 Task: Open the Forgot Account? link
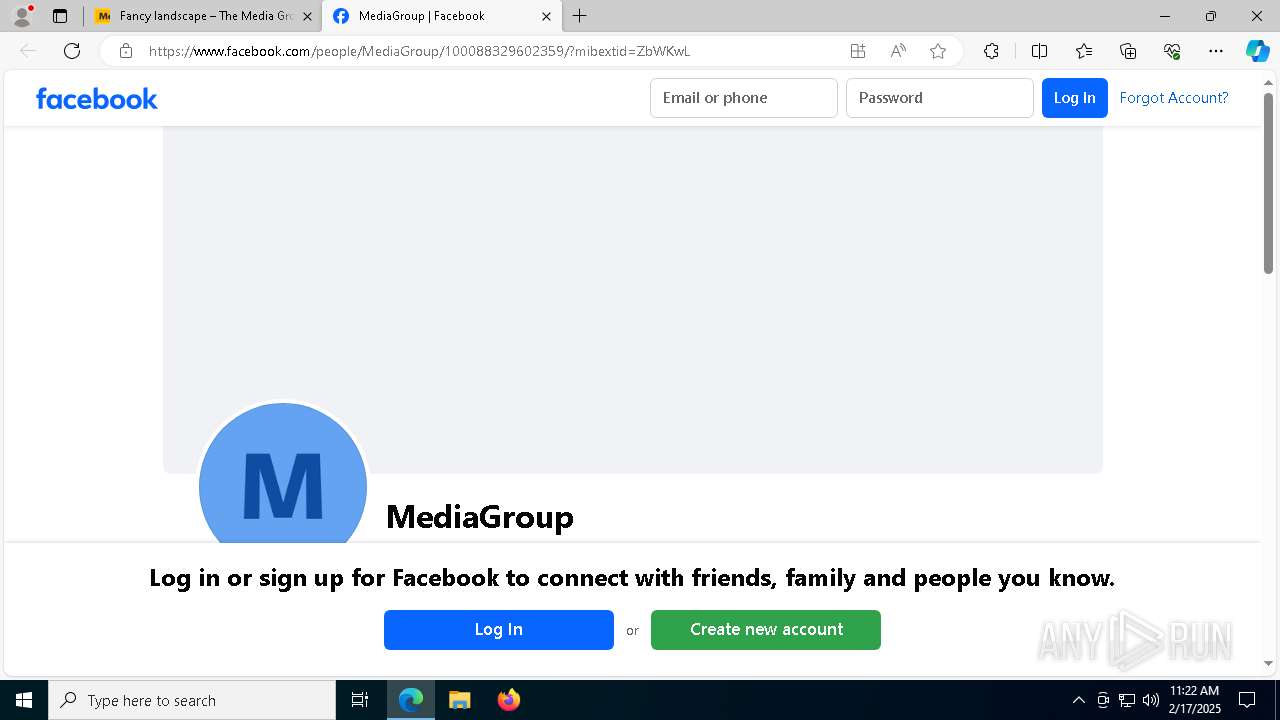coord(1174,98)
